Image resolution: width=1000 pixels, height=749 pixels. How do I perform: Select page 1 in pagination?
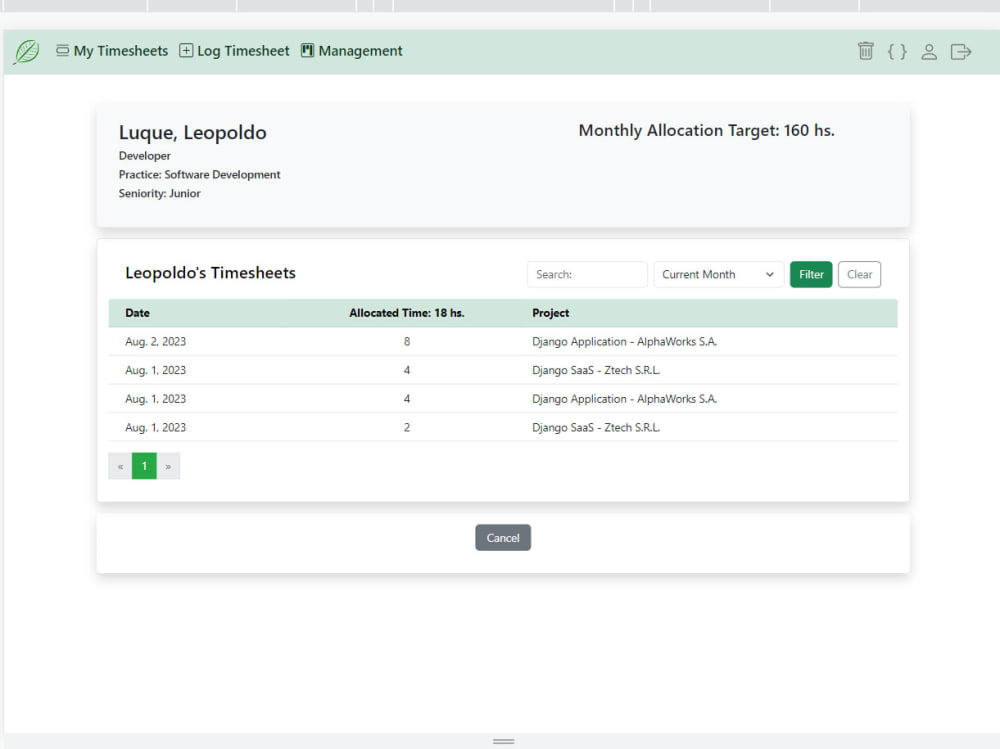click(x=143, y=466)
